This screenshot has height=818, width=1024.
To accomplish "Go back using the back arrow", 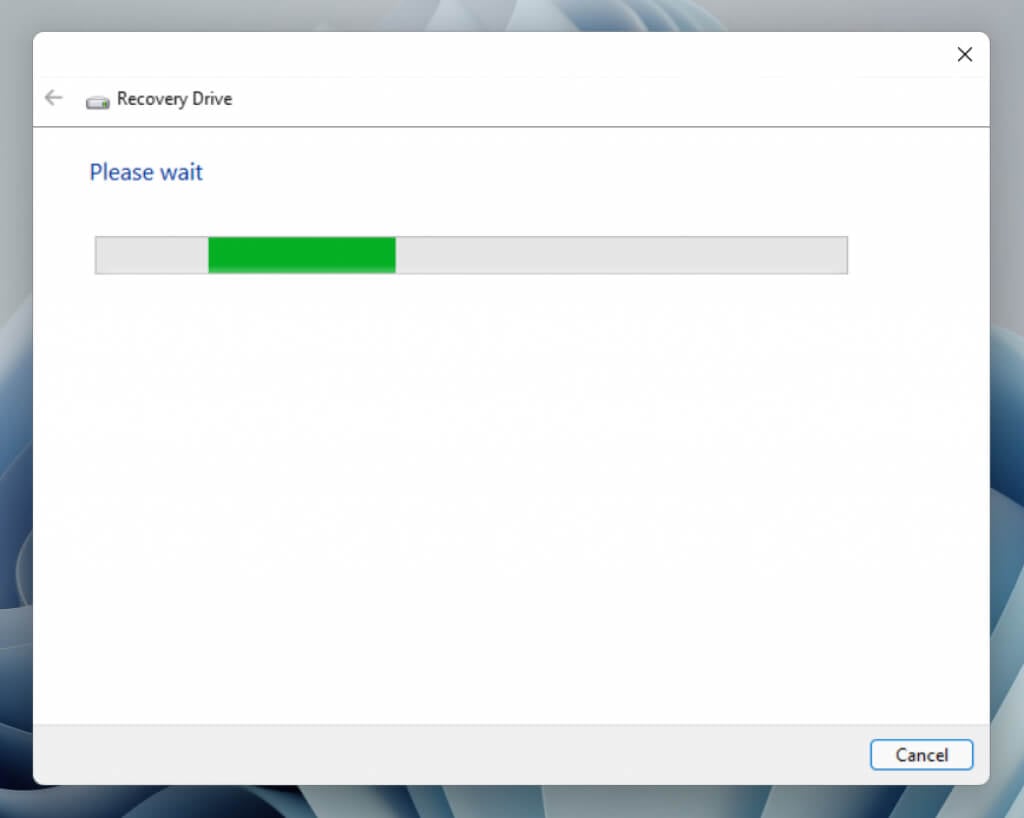I will click(54, 98).
